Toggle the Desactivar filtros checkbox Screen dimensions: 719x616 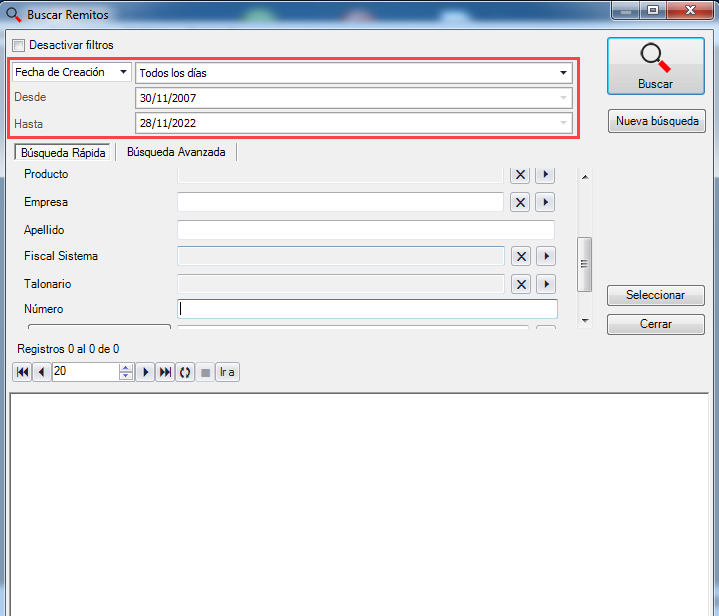[19, 45]
